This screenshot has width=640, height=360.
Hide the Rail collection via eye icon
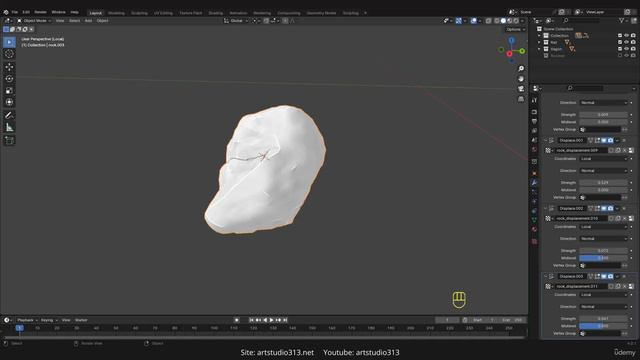[627, 42]
